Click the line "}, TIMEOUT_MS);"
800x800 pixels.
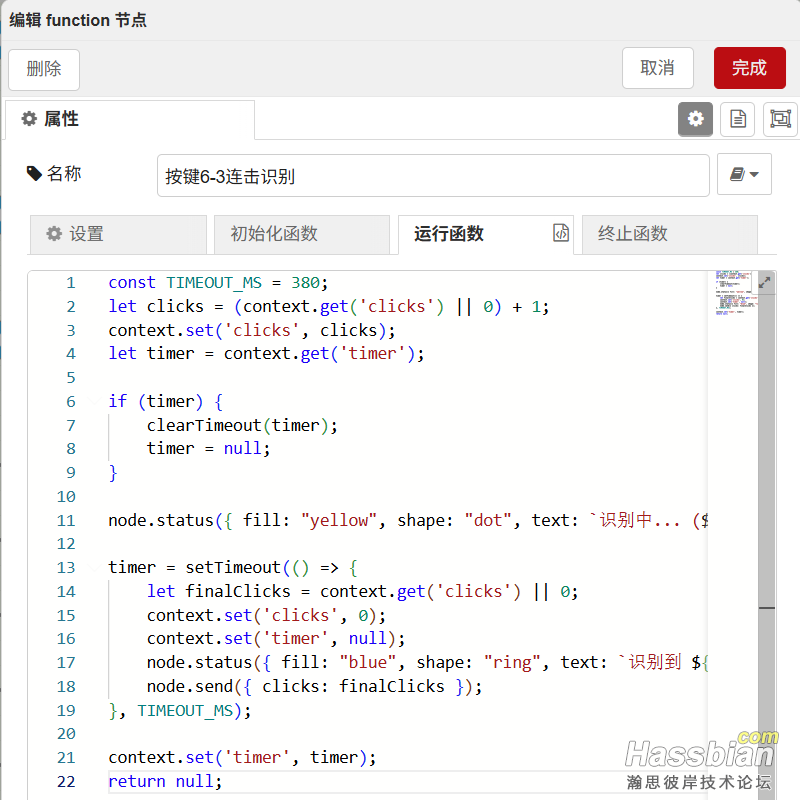pos(180,711)
